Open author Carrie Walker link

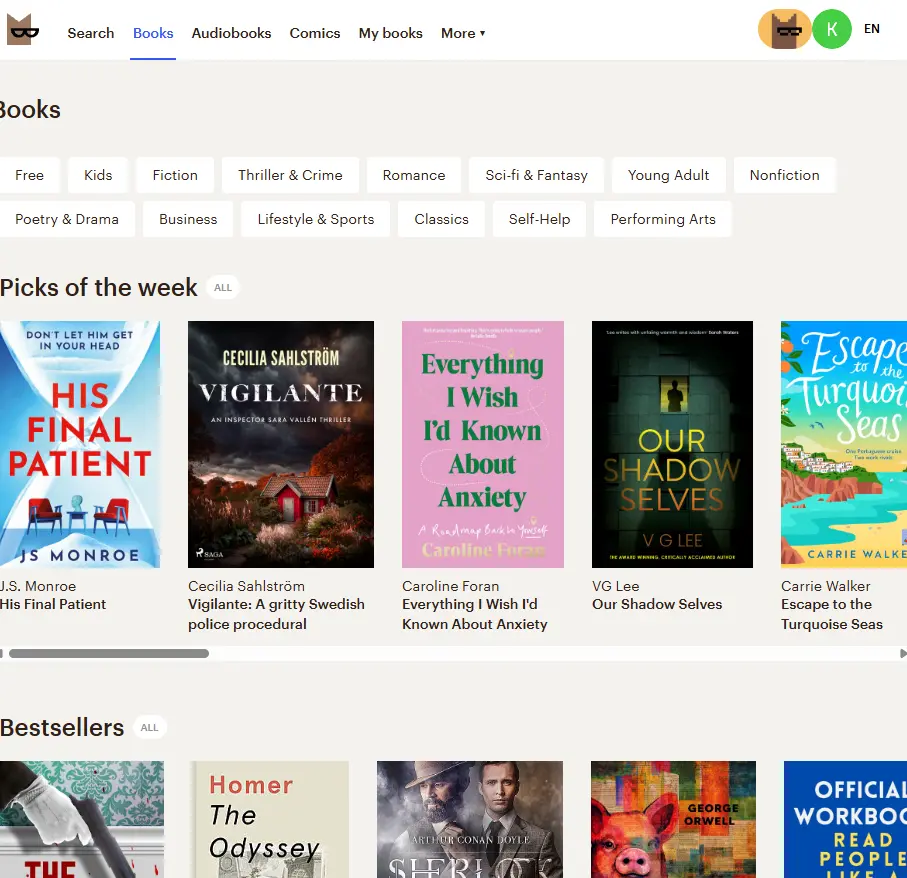pyautogui.click(x=825, y=586)
